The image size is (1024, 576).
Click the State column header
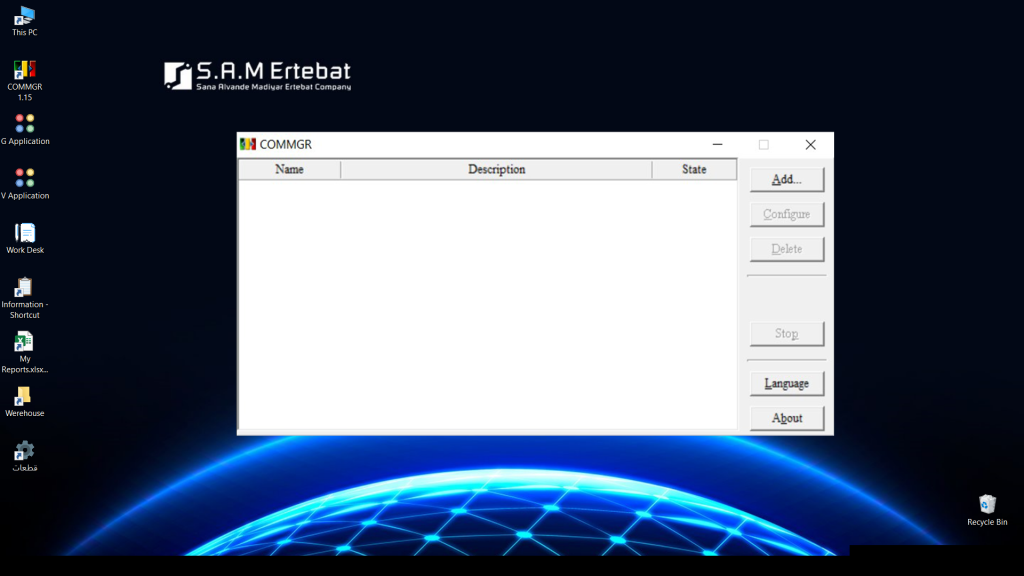[694, 170]
